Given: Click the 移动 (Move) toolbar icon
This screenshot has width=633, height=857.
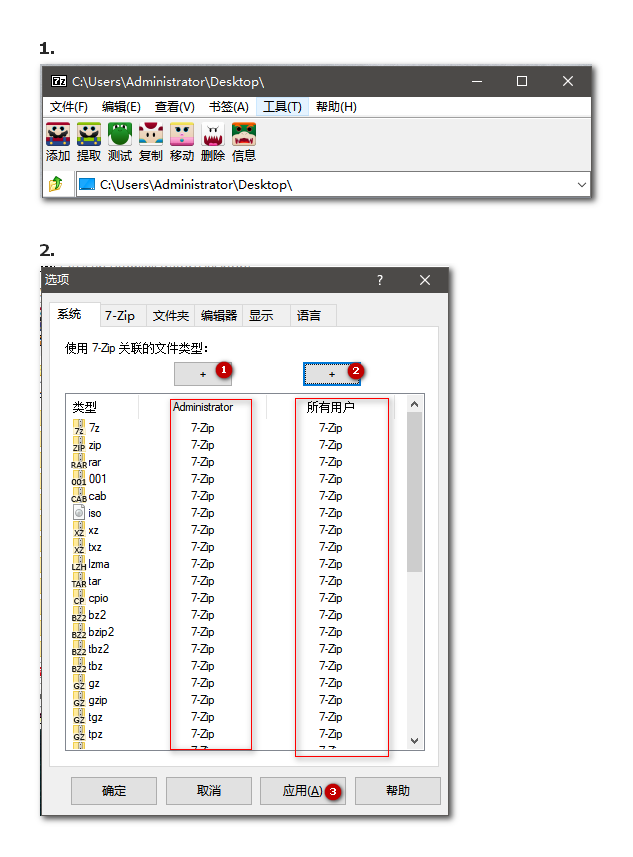Looking at the screenshot, I should click(x=181, y=142).
